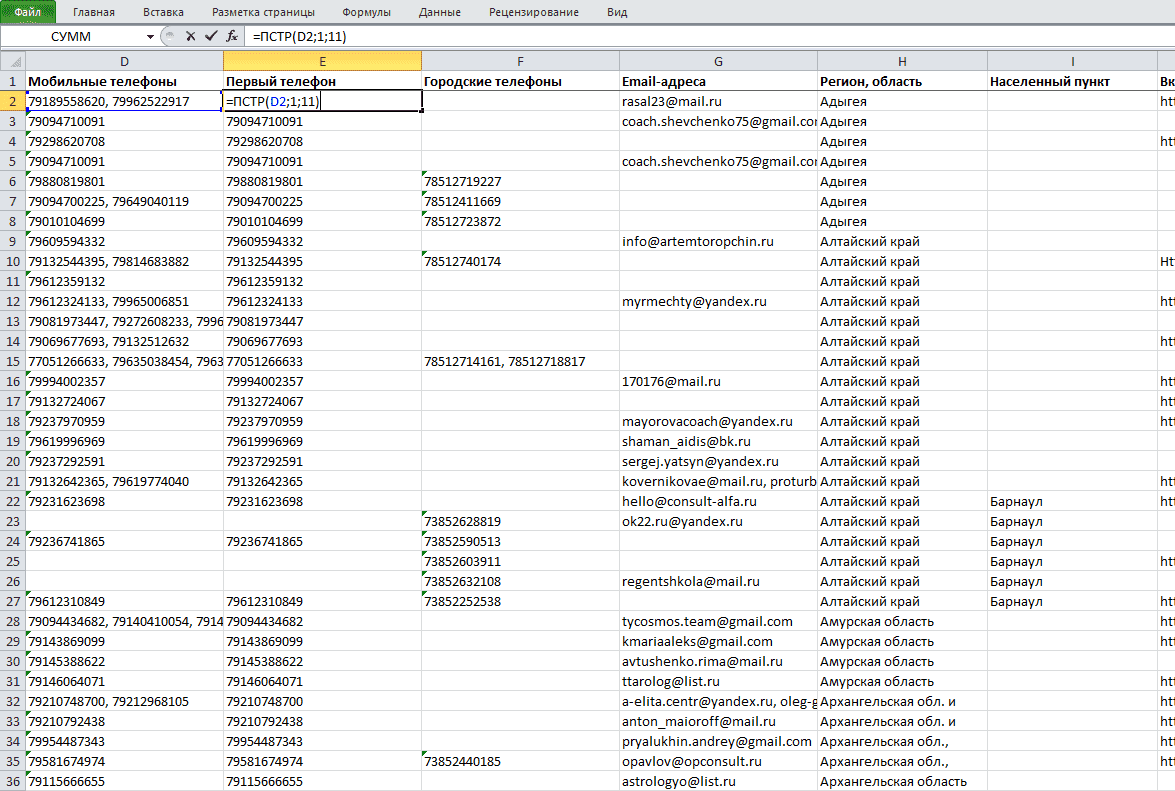The image size is (1175, 791).
Task: Click header cell Населенный пункт
Action: click(x=1072, y=82)
